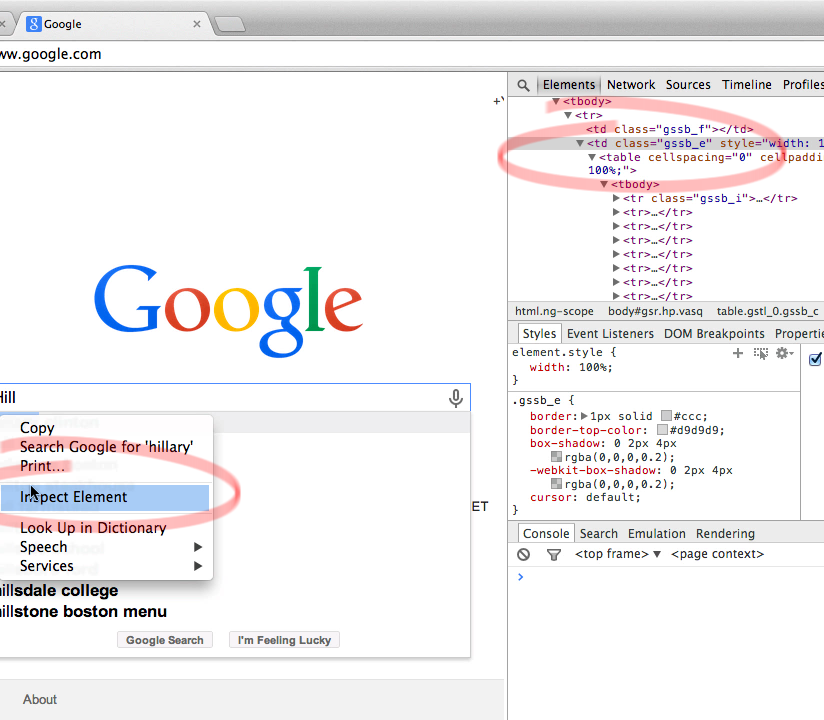The width and height of the screenshot is (824, 720).
Task: Open a new browser tab
Action: click(x=230, y=24)
